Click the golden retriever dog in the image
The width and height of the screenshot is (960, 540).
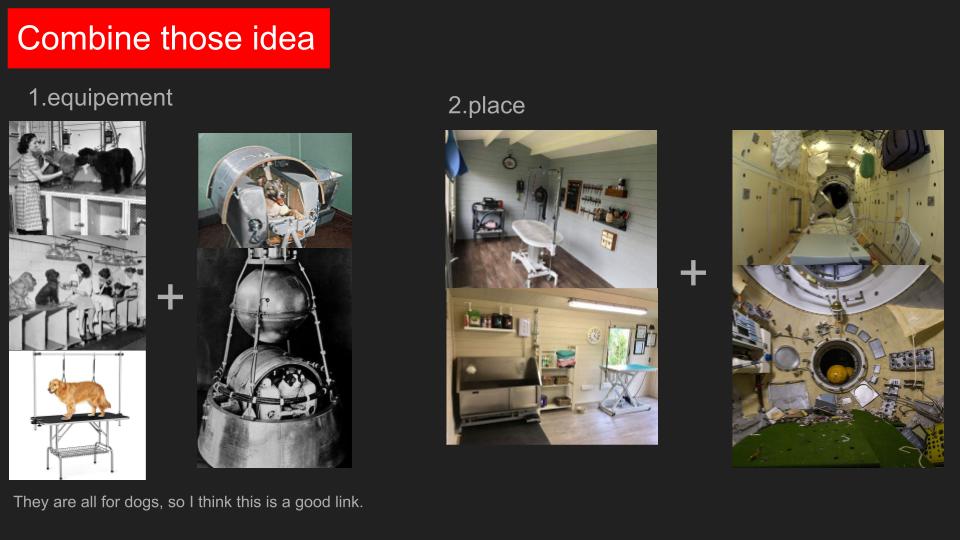(78, 397)
